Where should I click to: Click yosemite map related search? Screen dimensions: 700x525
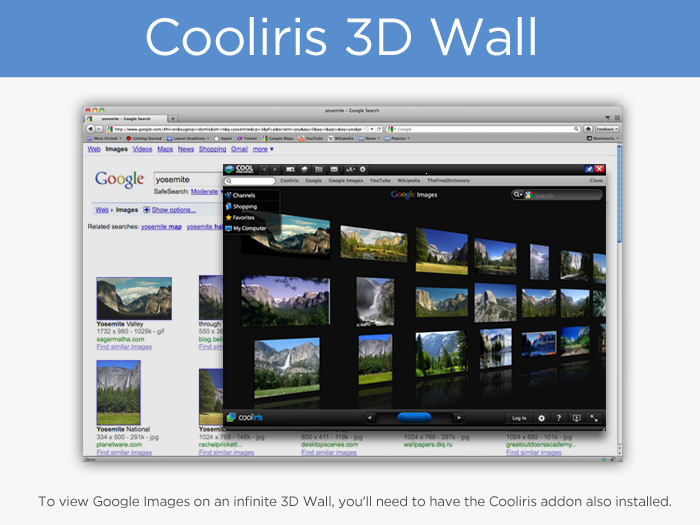(161, 227)
